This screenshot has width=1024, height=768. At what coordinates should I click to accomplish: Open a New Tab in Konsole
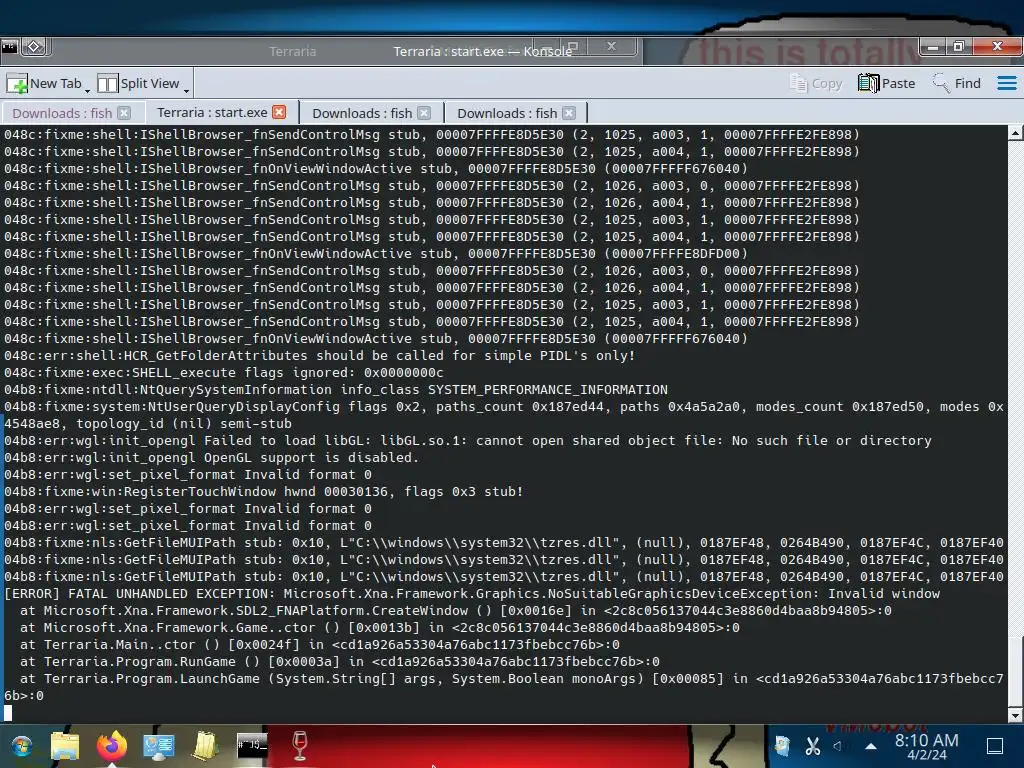coord(44,84)
